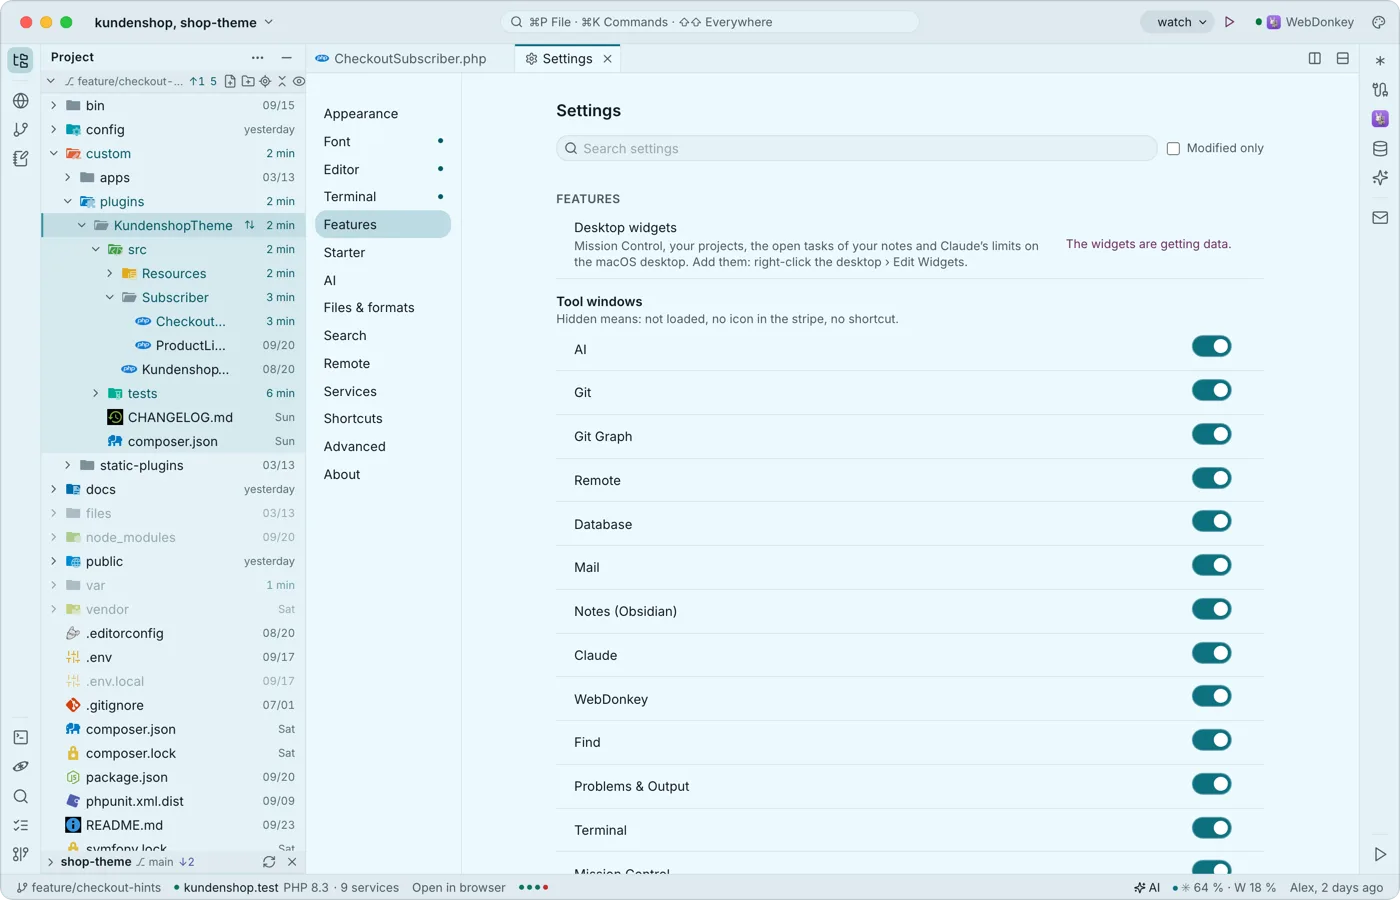Expand the bin folder
The image size is (1400, 900).
coord(53,105)
